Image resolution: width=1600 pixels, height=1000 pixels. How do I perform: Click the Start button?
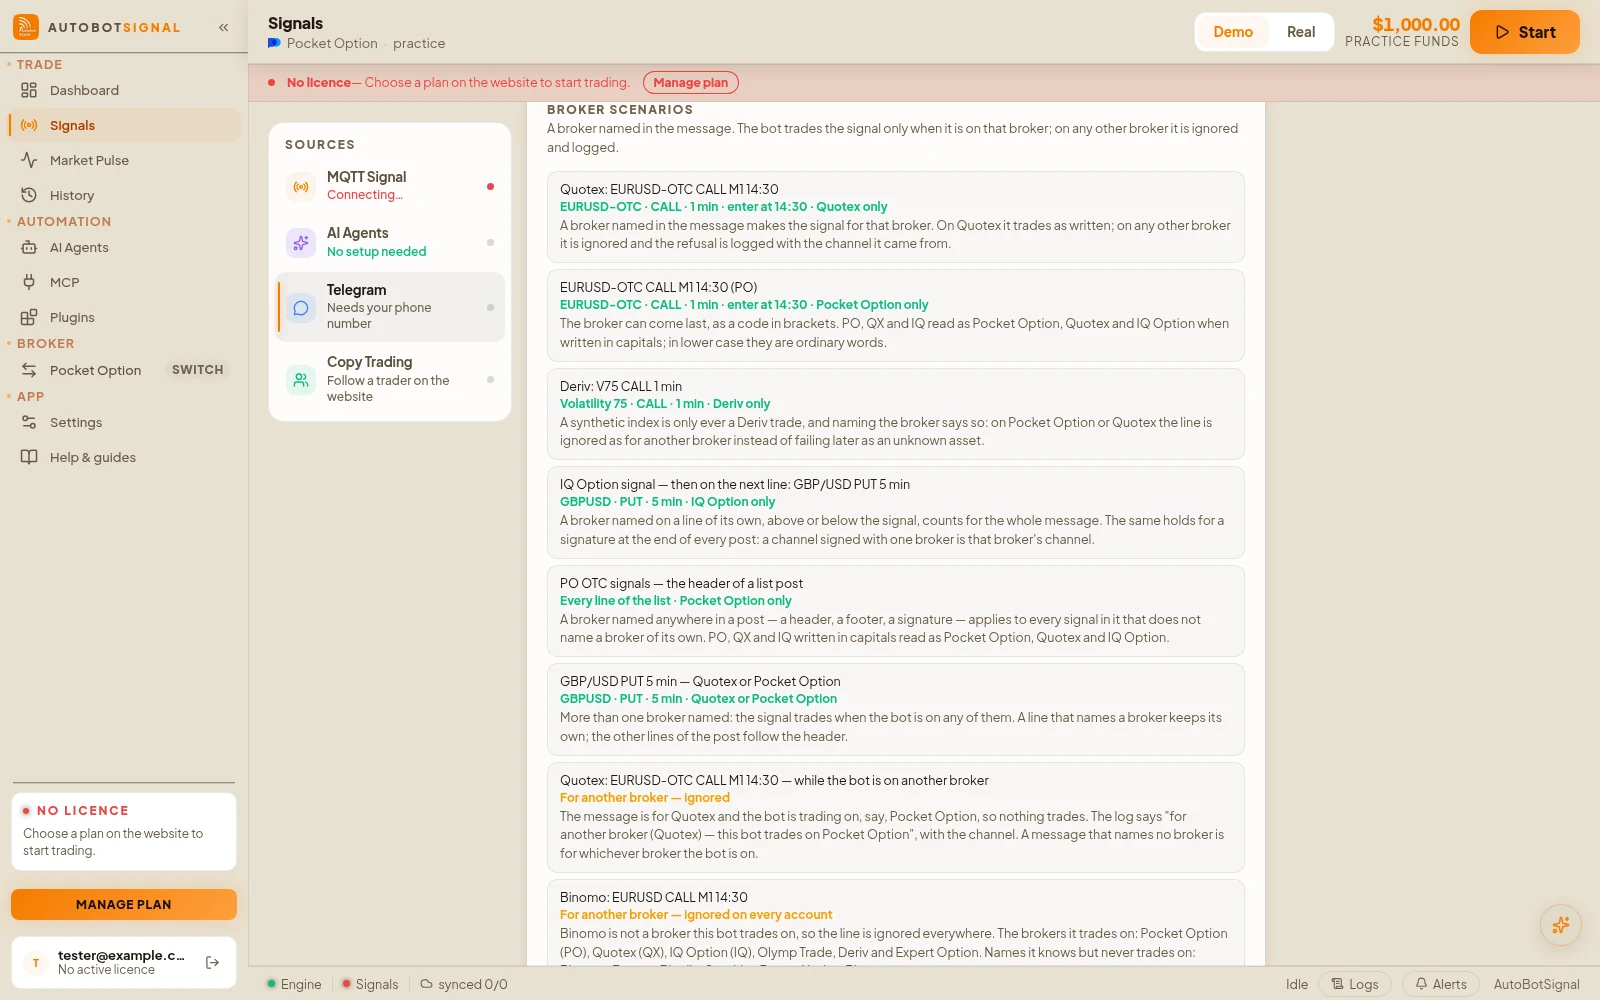[x=1525, y=32]
